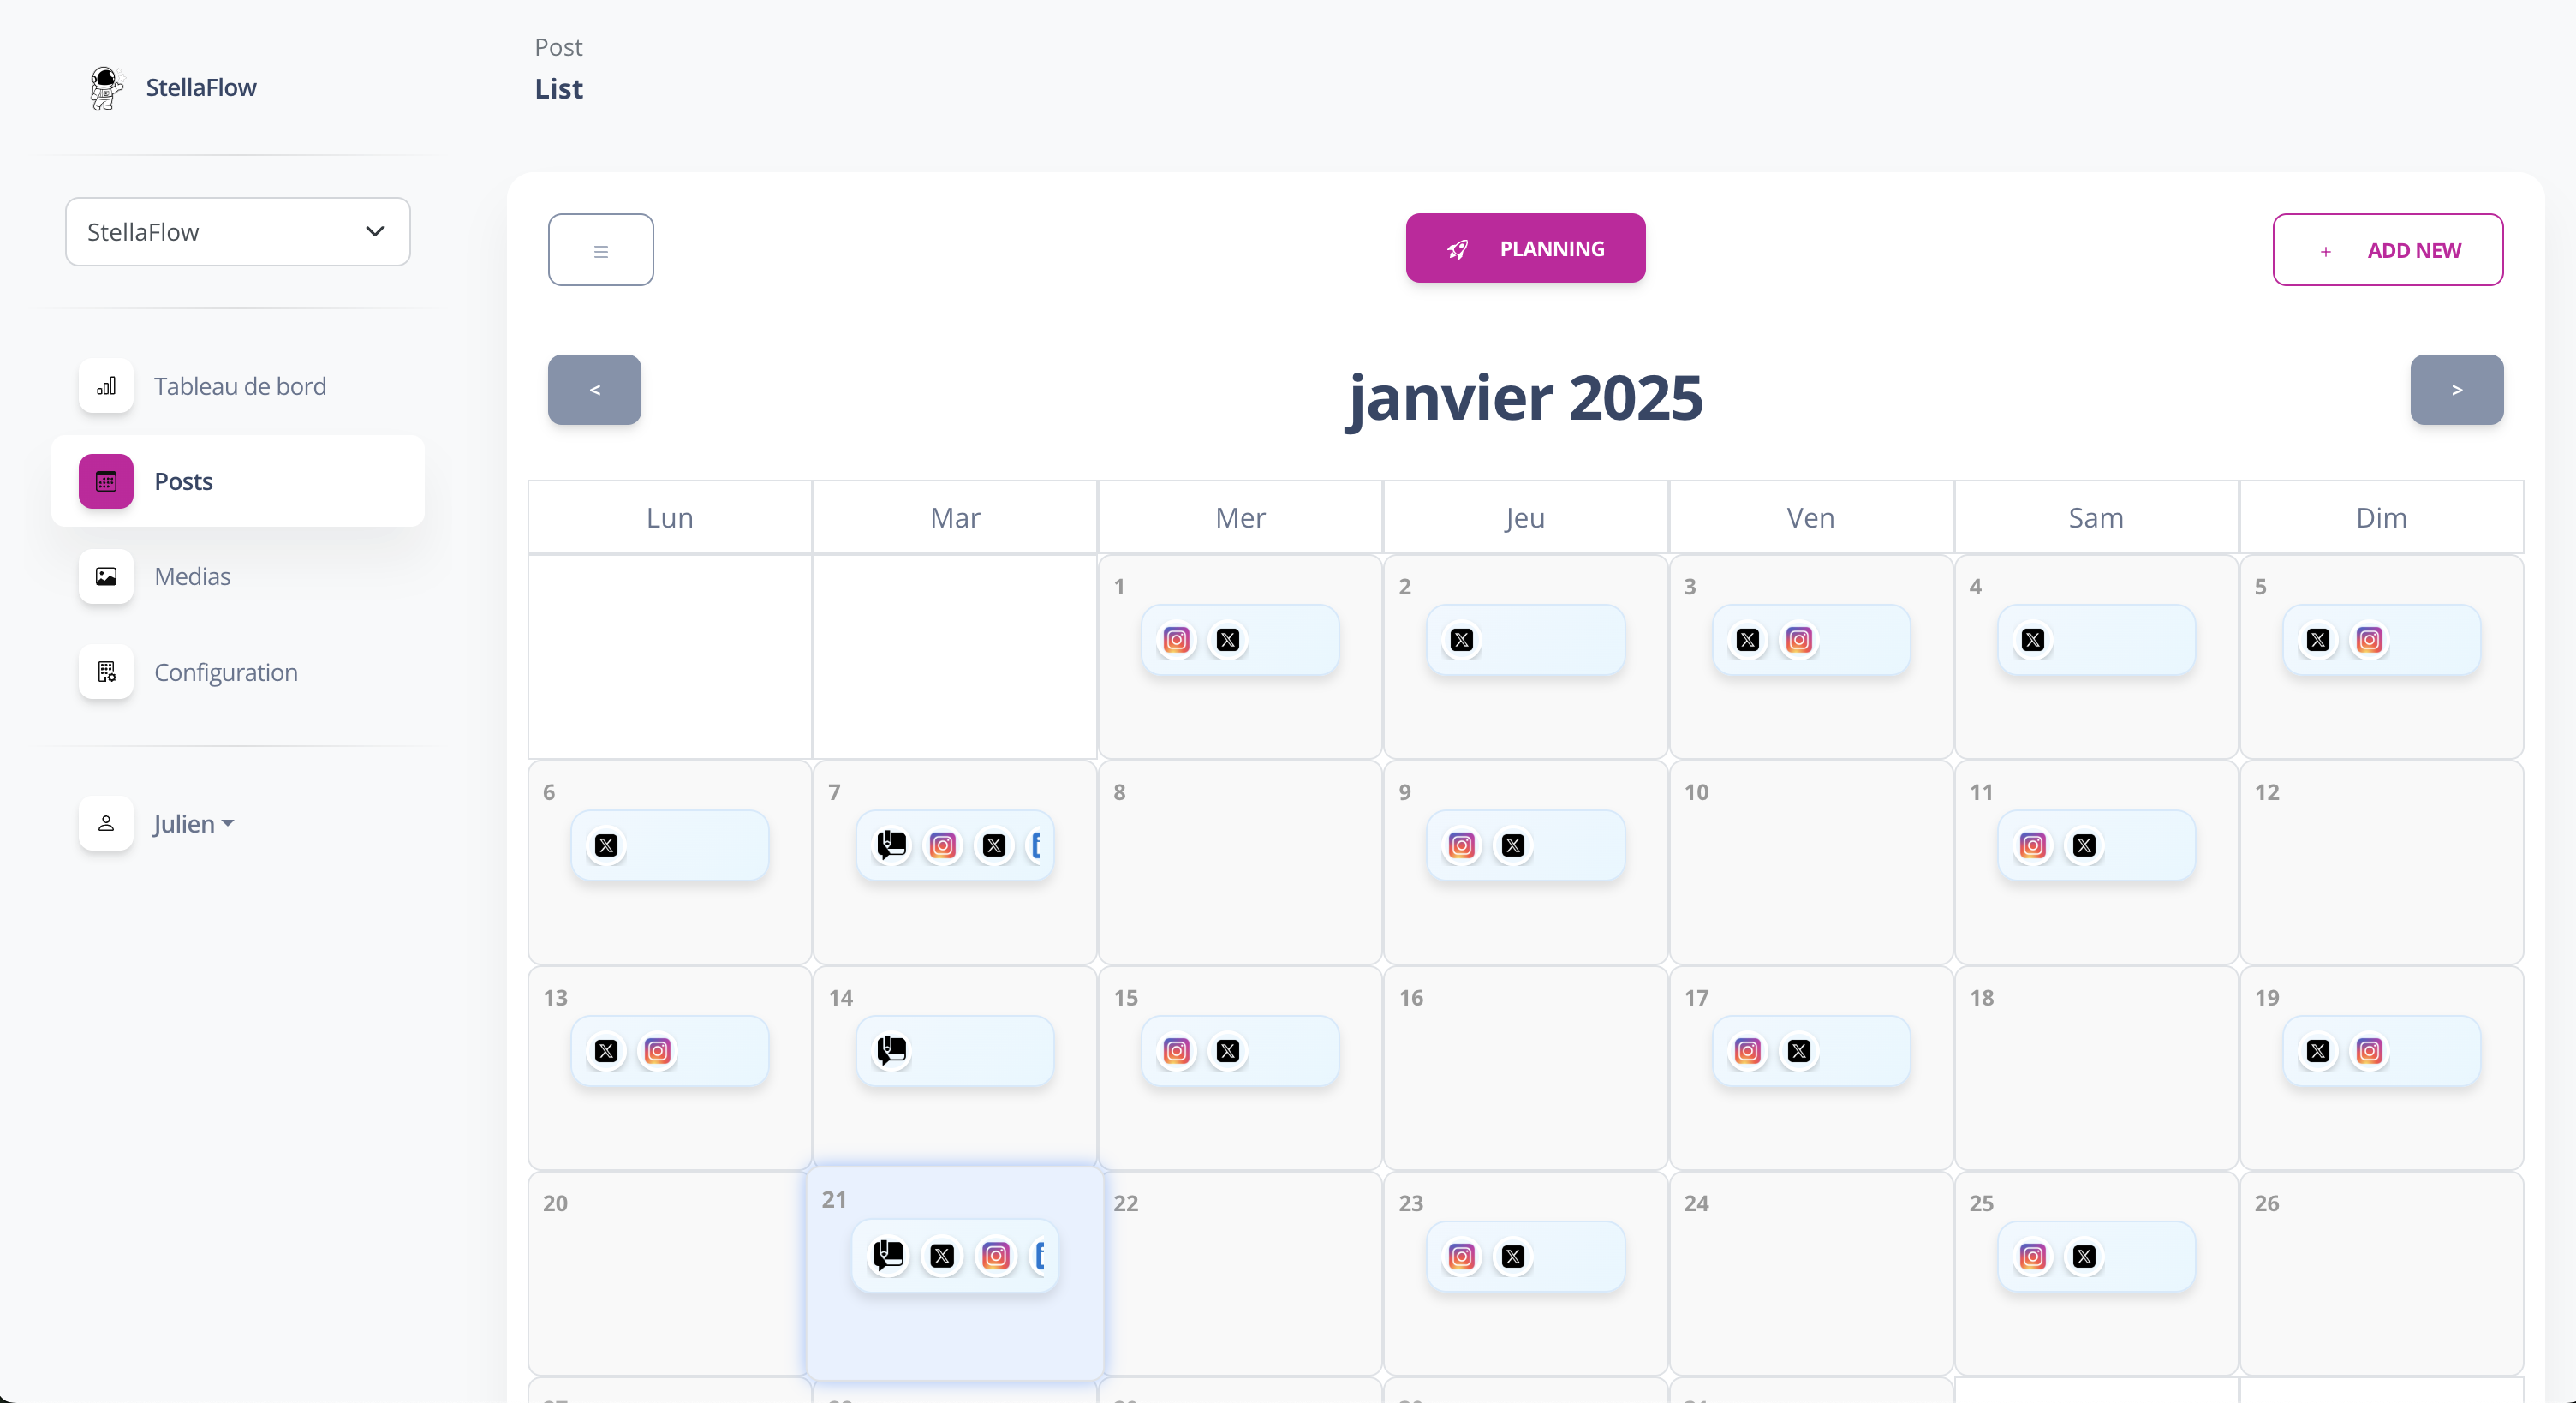This screenshot has height=1403, width=2576.
Task: Click the chat bubble icon on January 14
Action: (x=891, y=1050)
